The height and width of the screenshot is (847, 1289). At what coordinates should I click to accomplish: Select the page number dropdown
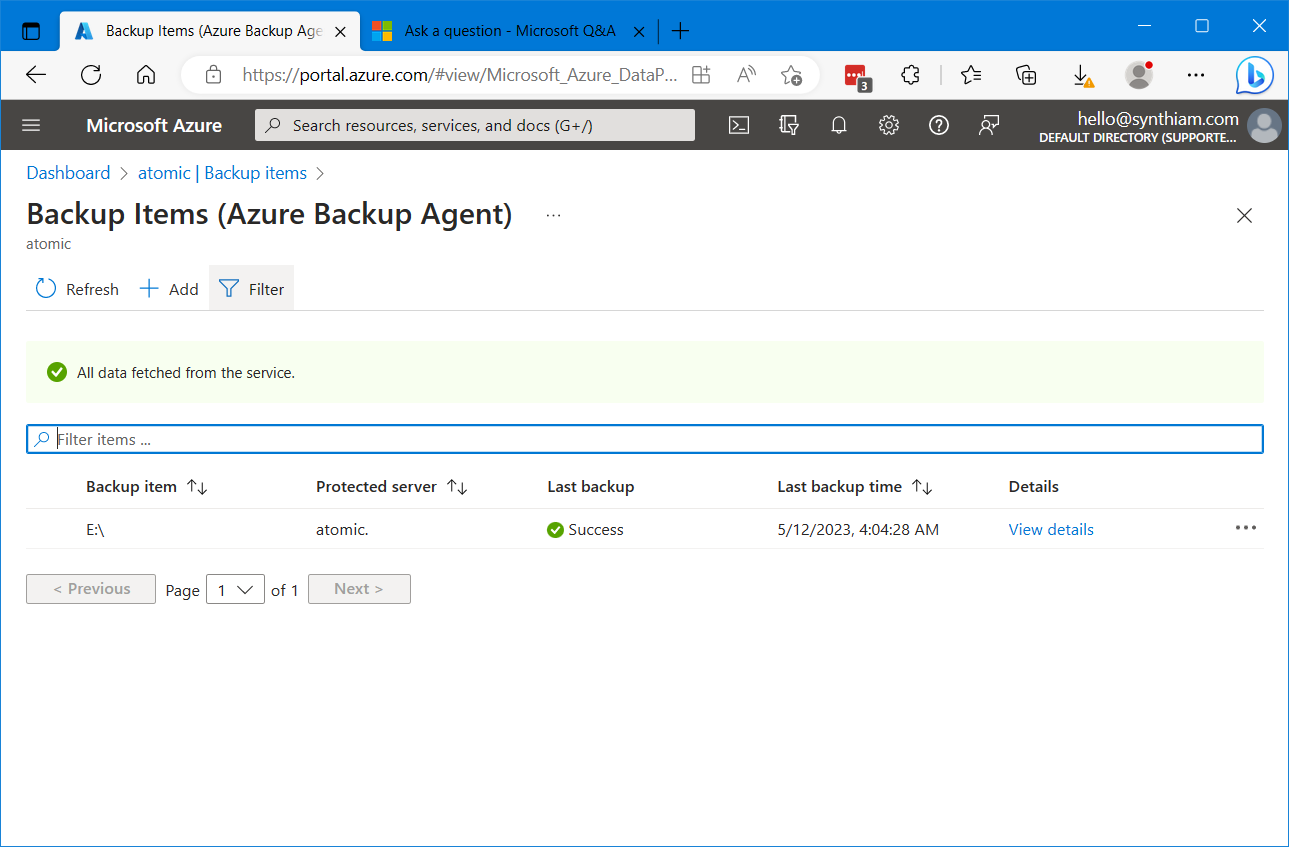point(235,589)
